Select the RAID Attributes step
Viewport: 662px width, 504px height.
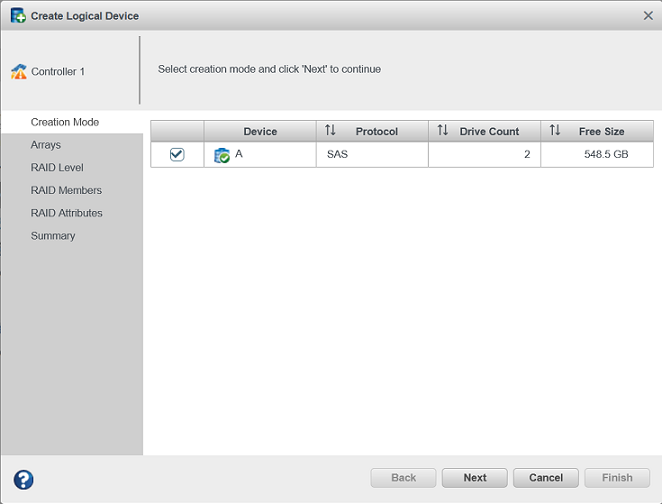[67, 213]
